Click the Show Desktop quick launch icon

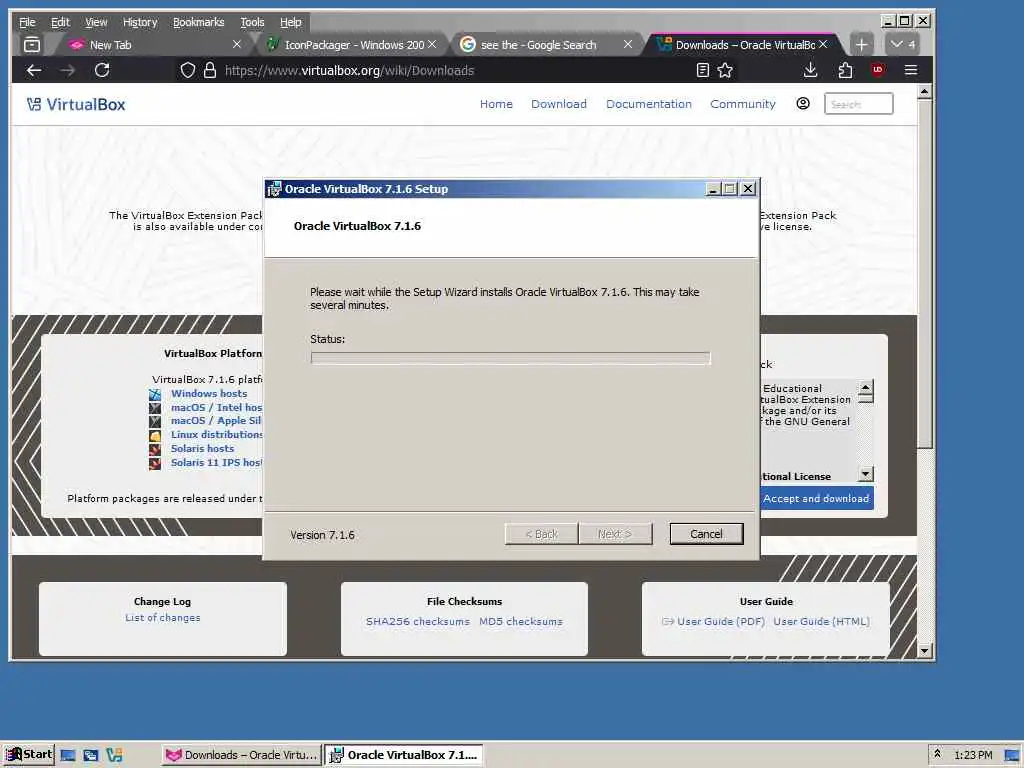click(x=68, y=755)
